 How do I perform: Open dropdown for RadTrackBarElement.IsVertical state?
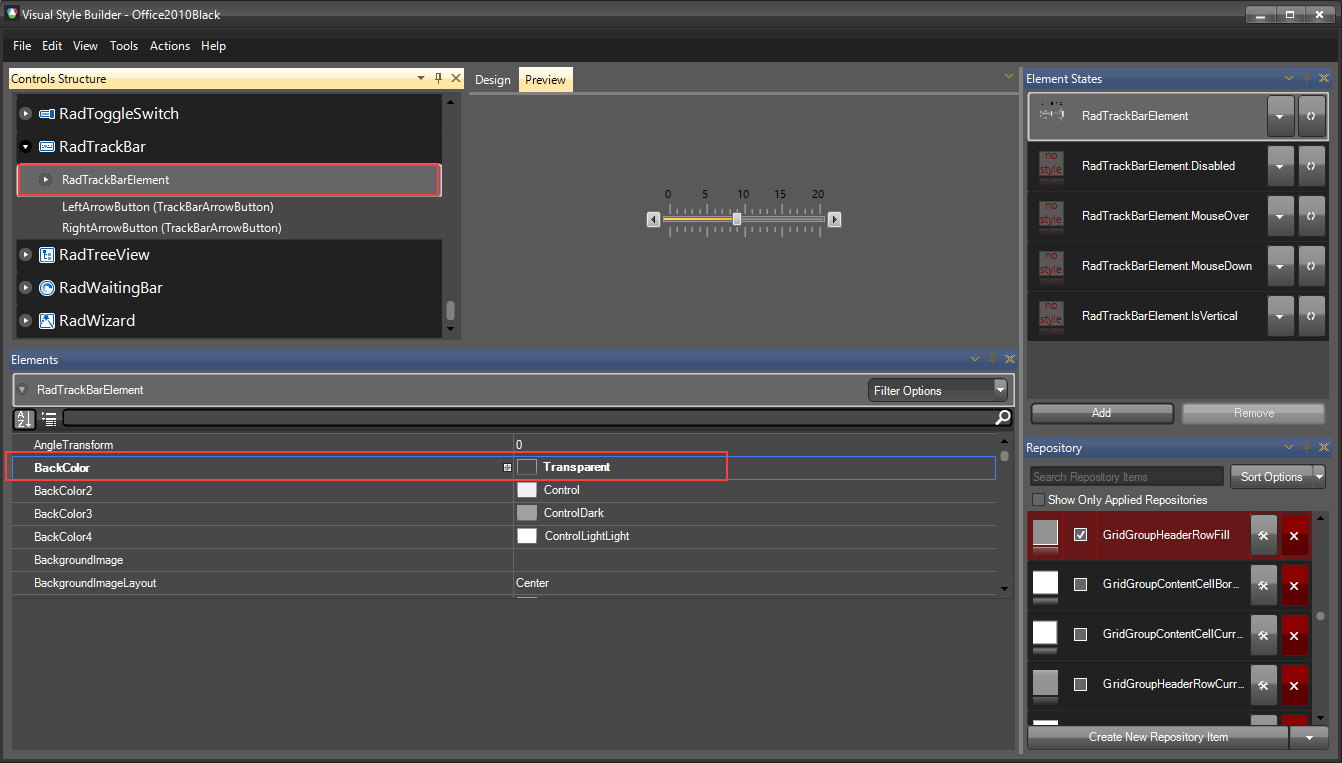(x=1281, y=316)
